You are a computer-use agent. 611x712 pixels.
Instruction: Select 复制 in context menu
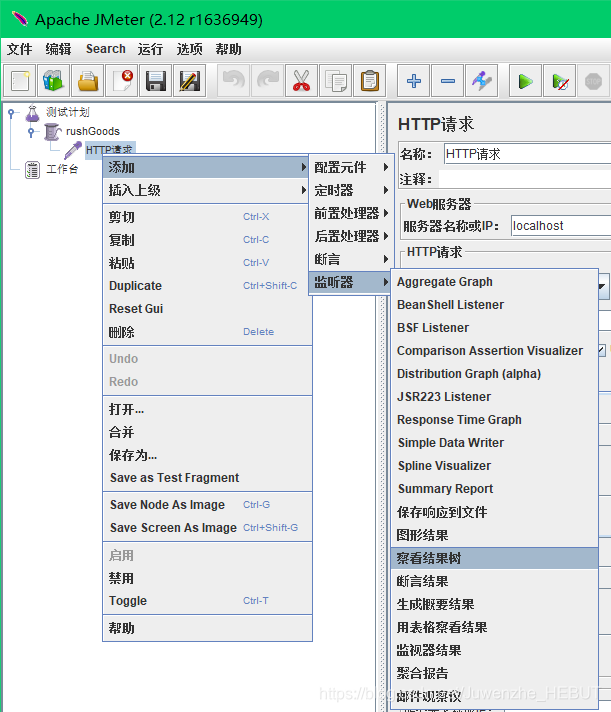click(207, 240)
